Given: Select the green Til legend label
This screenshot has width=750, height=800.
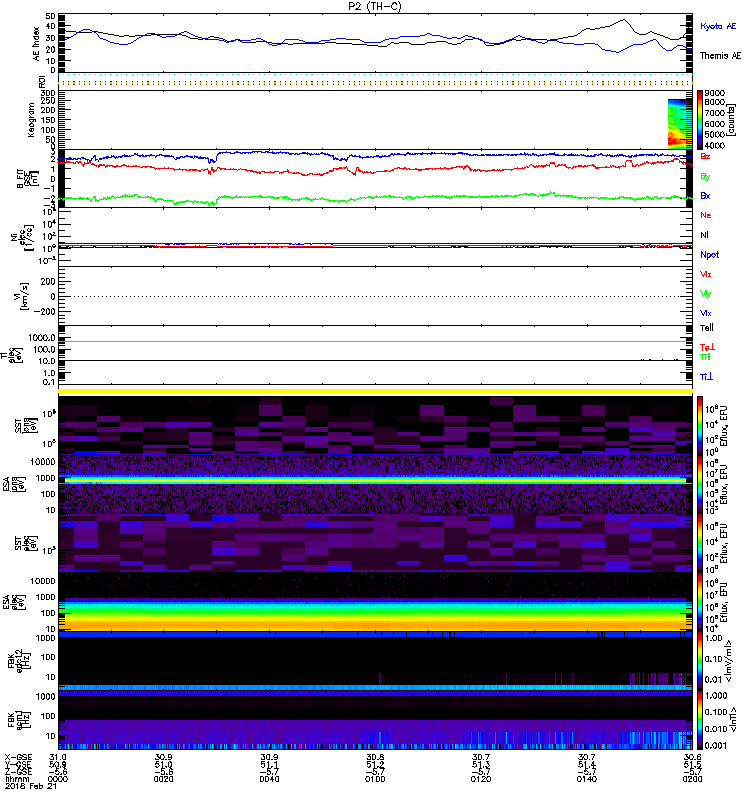Looking at the screenshot, I should click(x=705, y=357).
